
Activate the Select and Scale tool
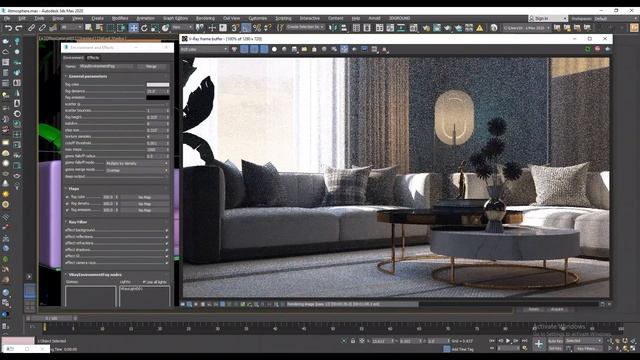[155, 28]
